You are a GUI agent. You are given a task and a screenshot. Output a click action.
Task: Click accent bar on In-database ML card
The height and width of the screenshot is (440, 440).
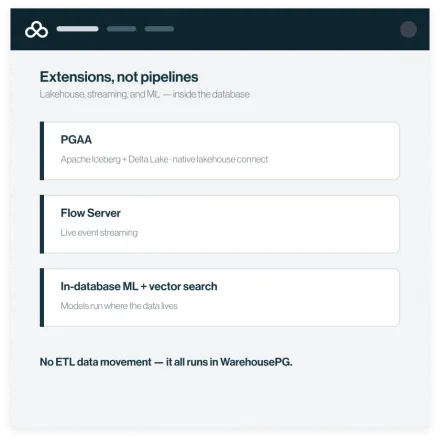tap(42, 297)
